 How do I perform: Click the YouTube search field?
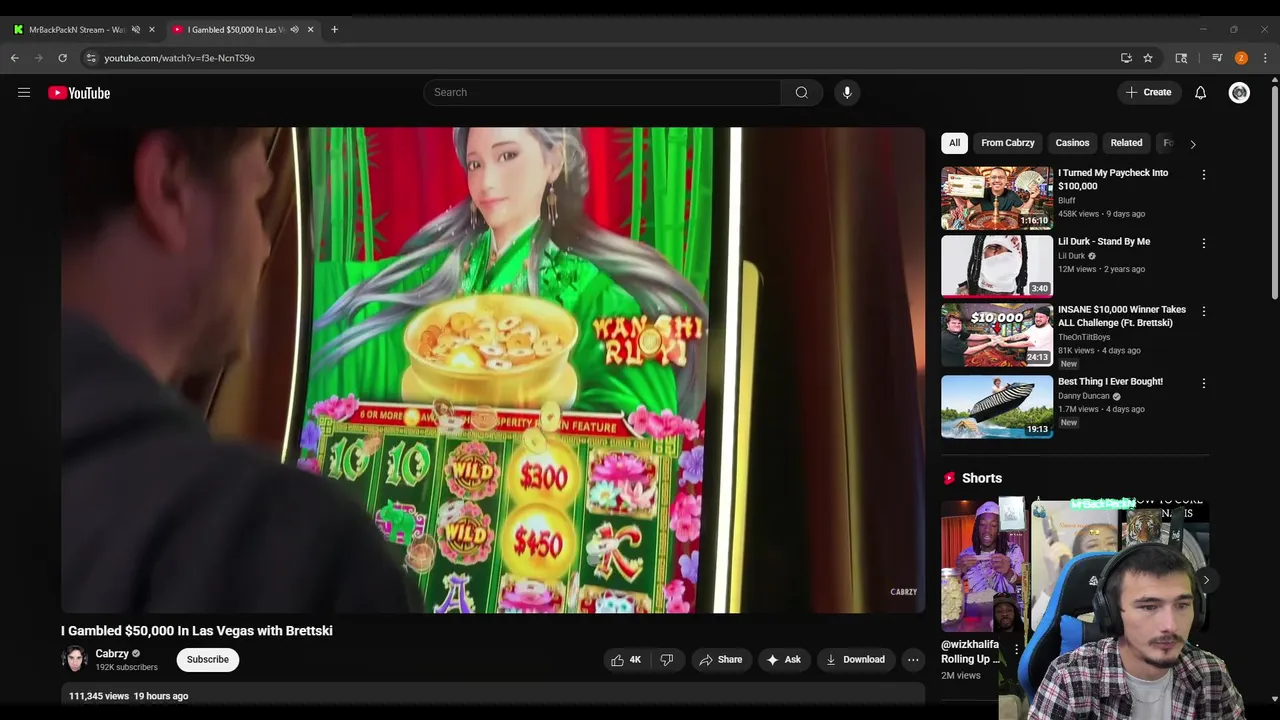click(602, 92)
